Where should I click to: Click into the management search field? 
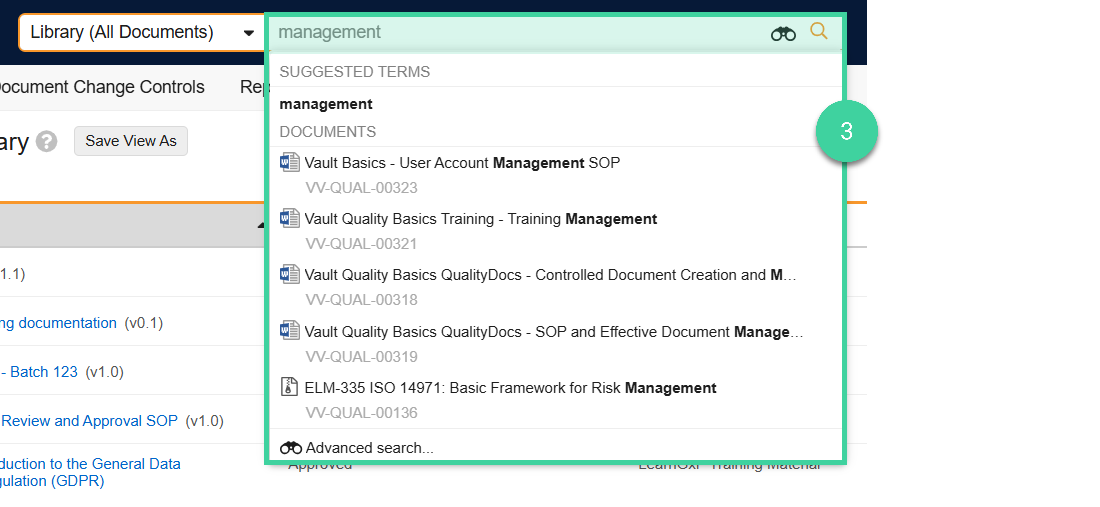click(x=519, y=32)
